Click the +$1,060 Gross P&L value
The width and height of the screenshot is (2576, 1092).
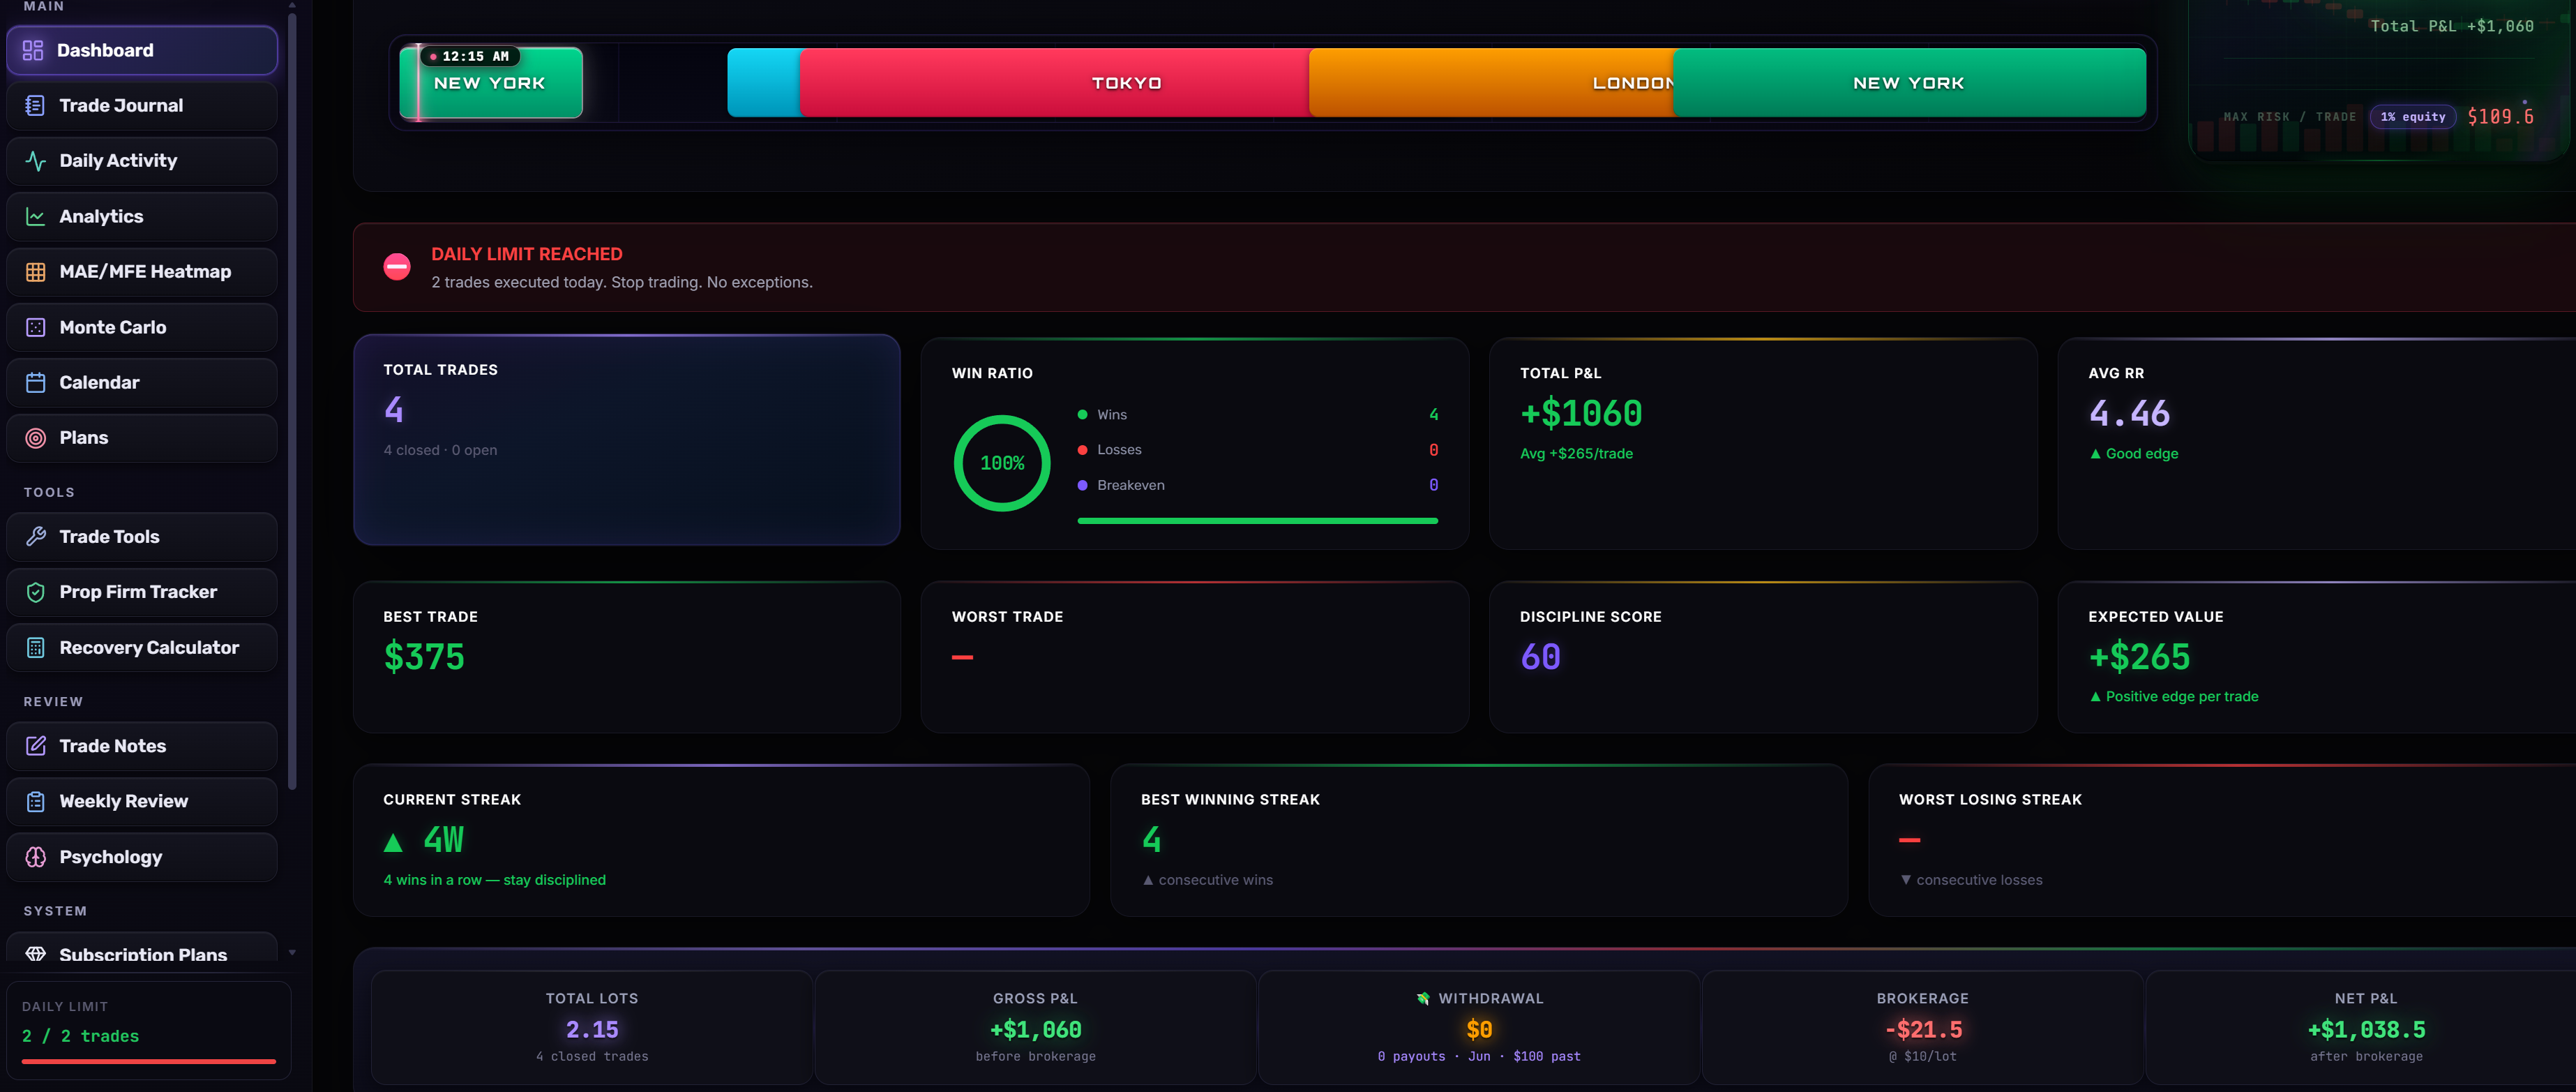[x=1035, y=1030]
